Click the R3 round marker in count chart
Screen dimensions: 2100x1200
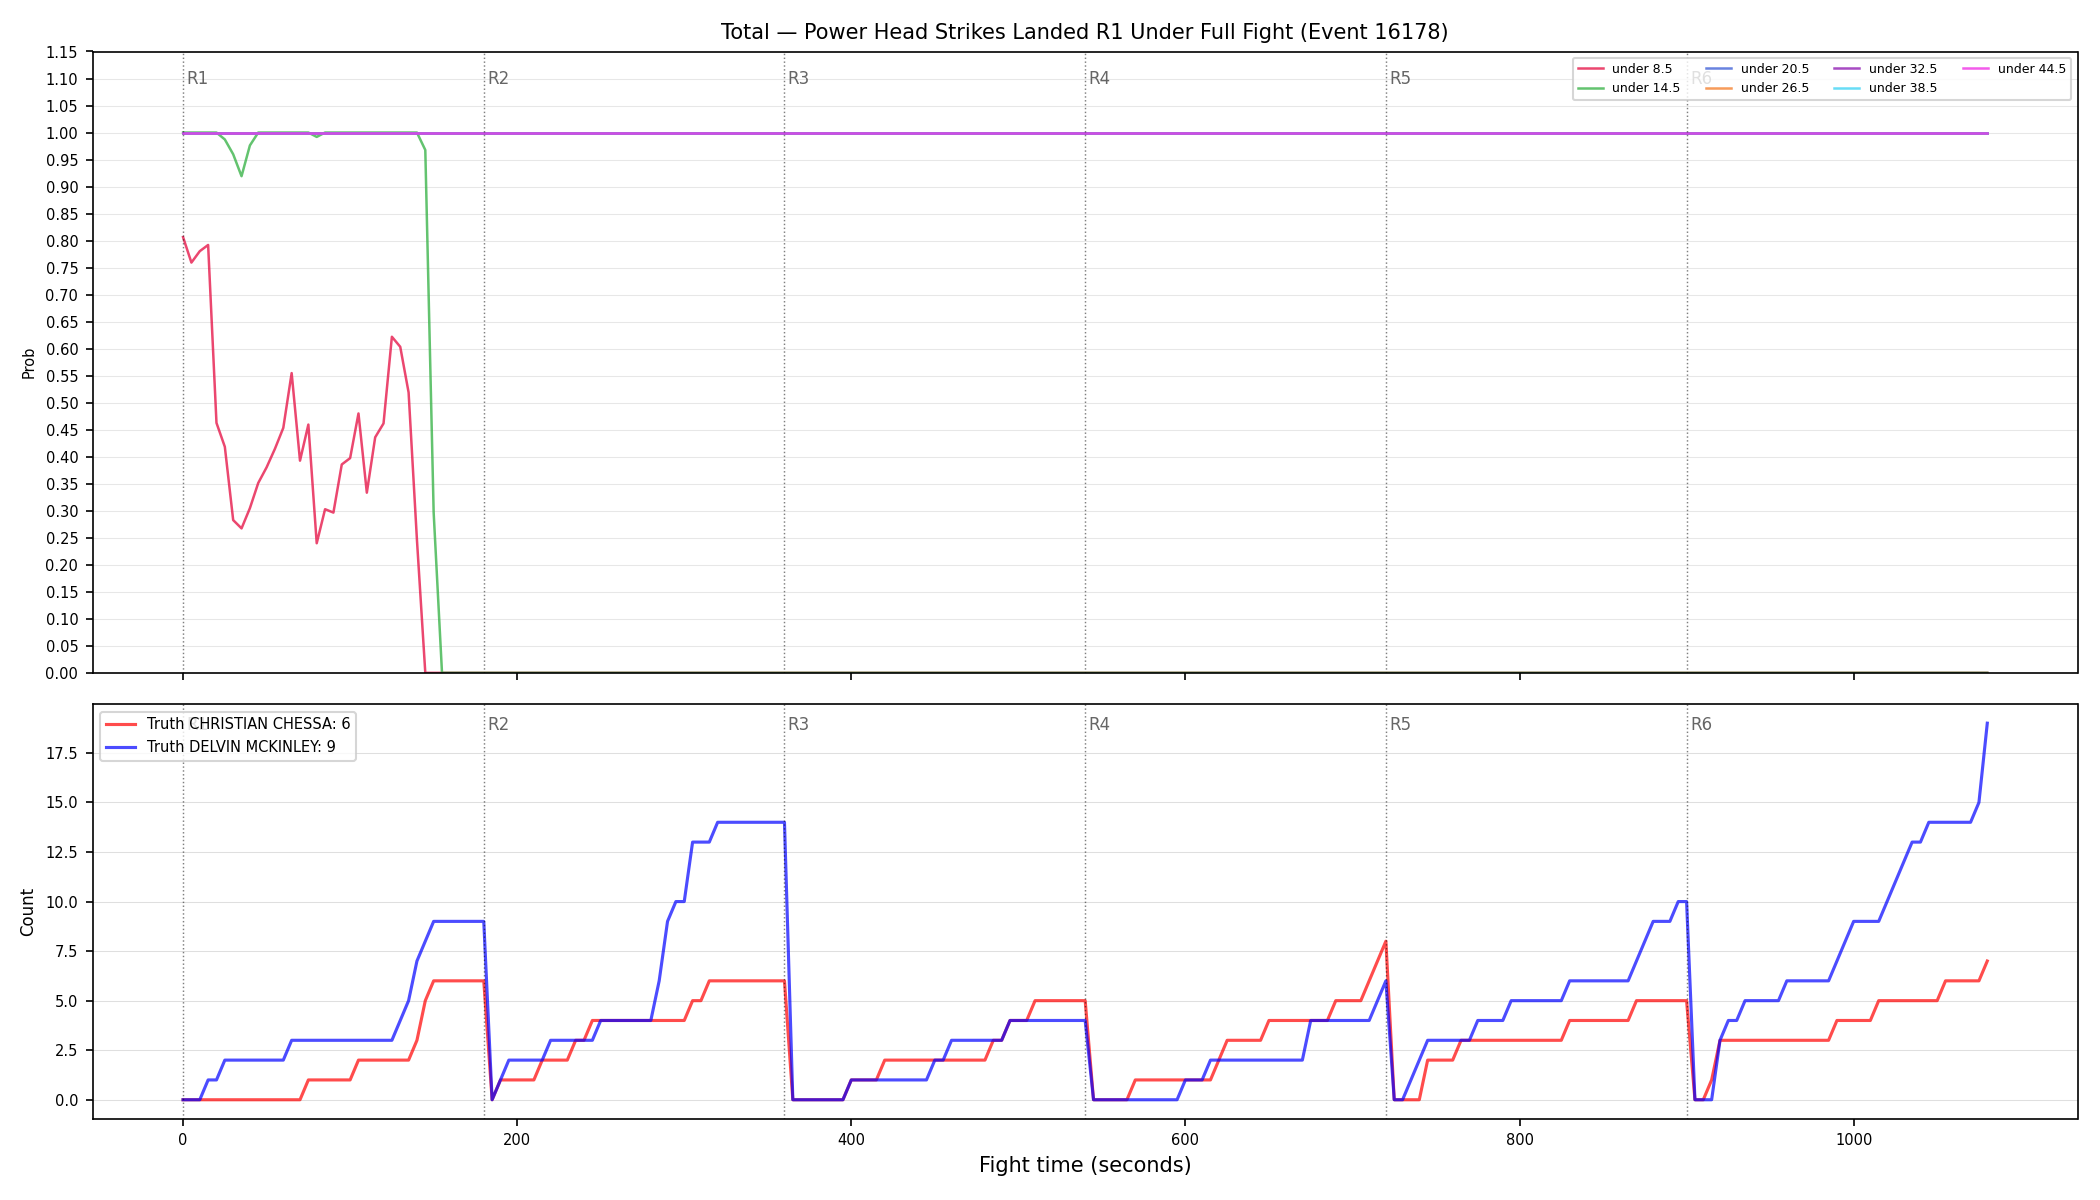(x=798, y=724)
